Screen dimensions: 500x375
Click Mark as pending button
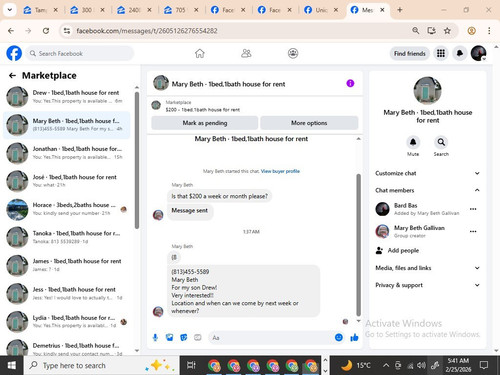(205, 123)
